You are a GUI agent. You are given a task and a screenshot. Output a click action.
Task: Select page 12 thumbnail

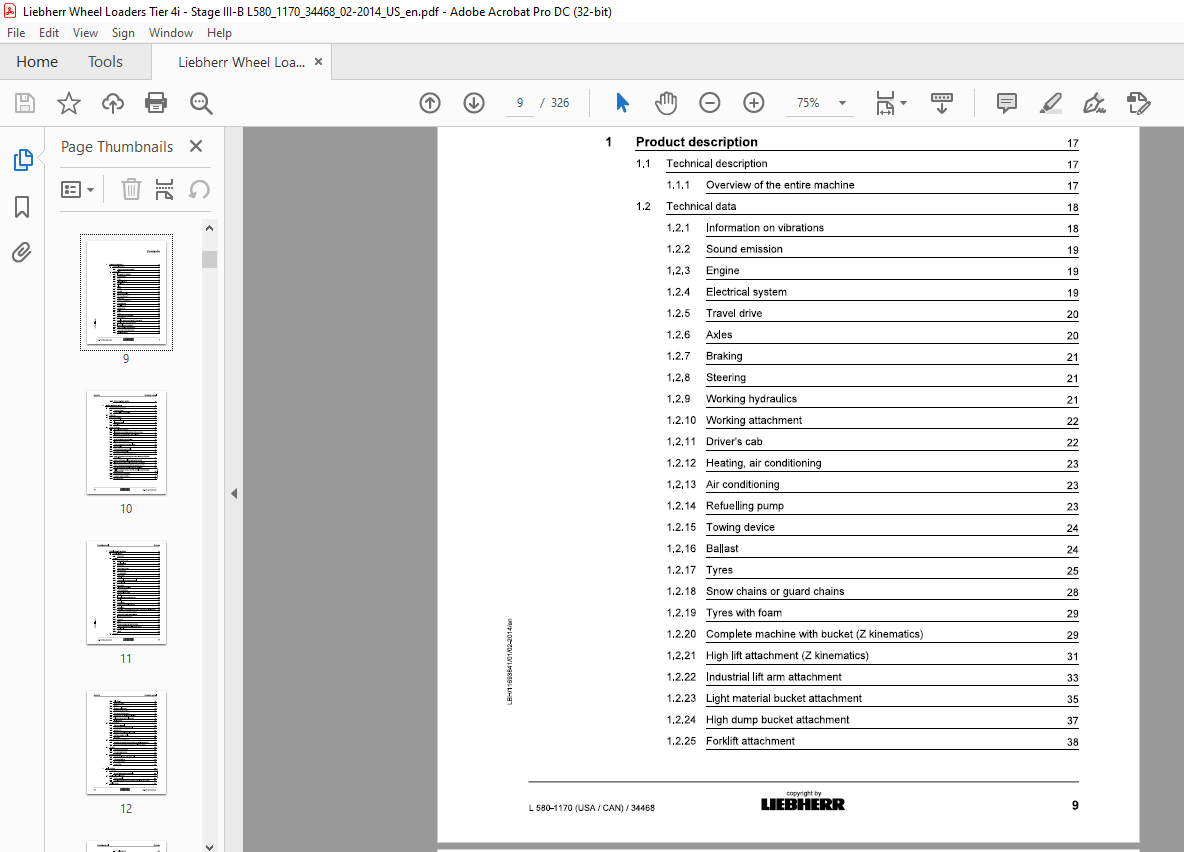coord(126,743)
